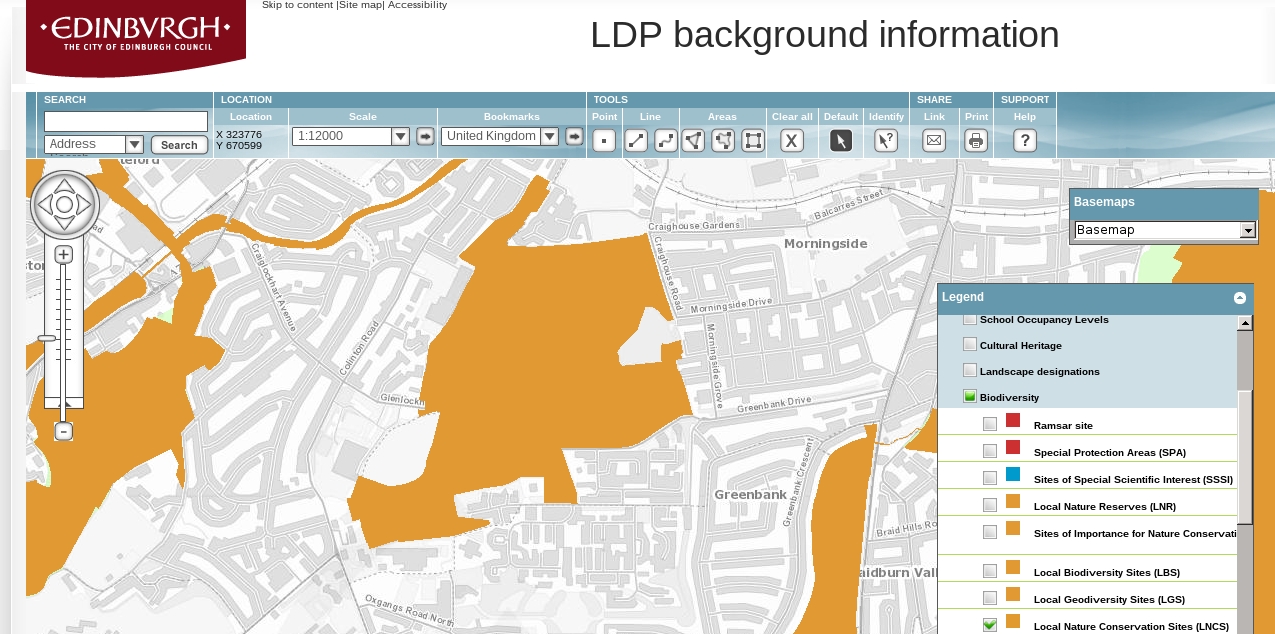The width and height of the screenshot is (1275, 634).
Task: Share map link via envelope icon
Action: [x=934, y=141]
